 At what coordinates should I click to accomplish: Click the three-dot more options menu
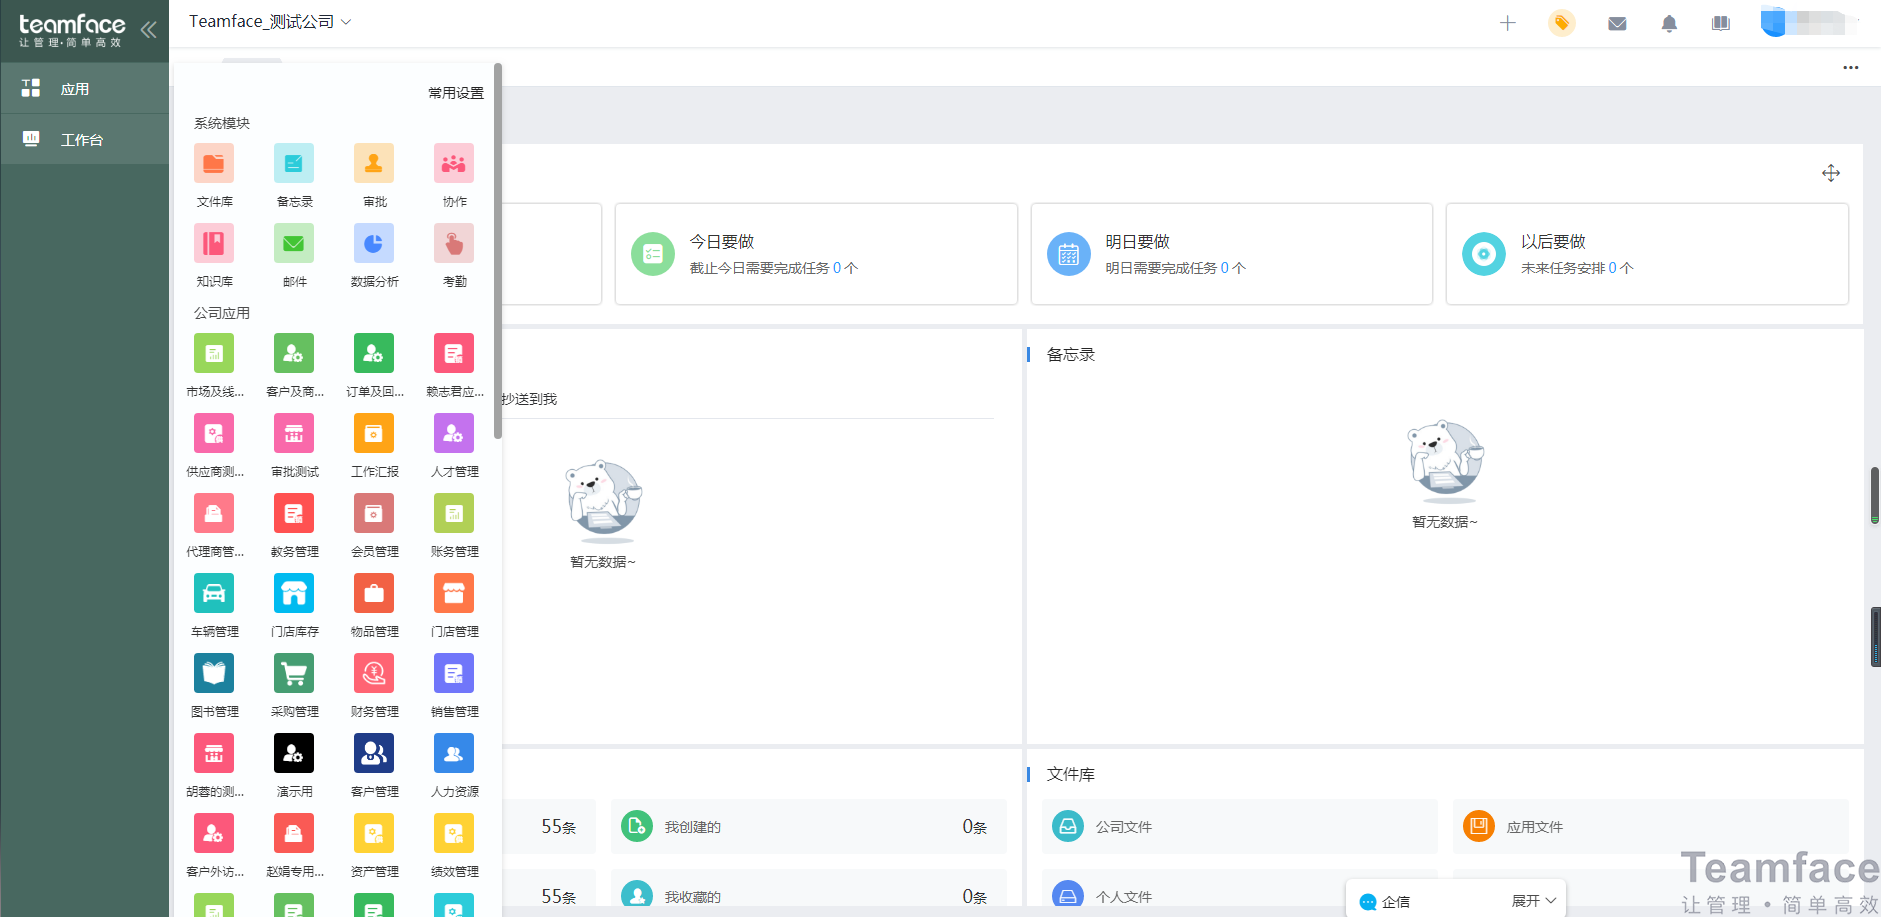[1851, 68]
